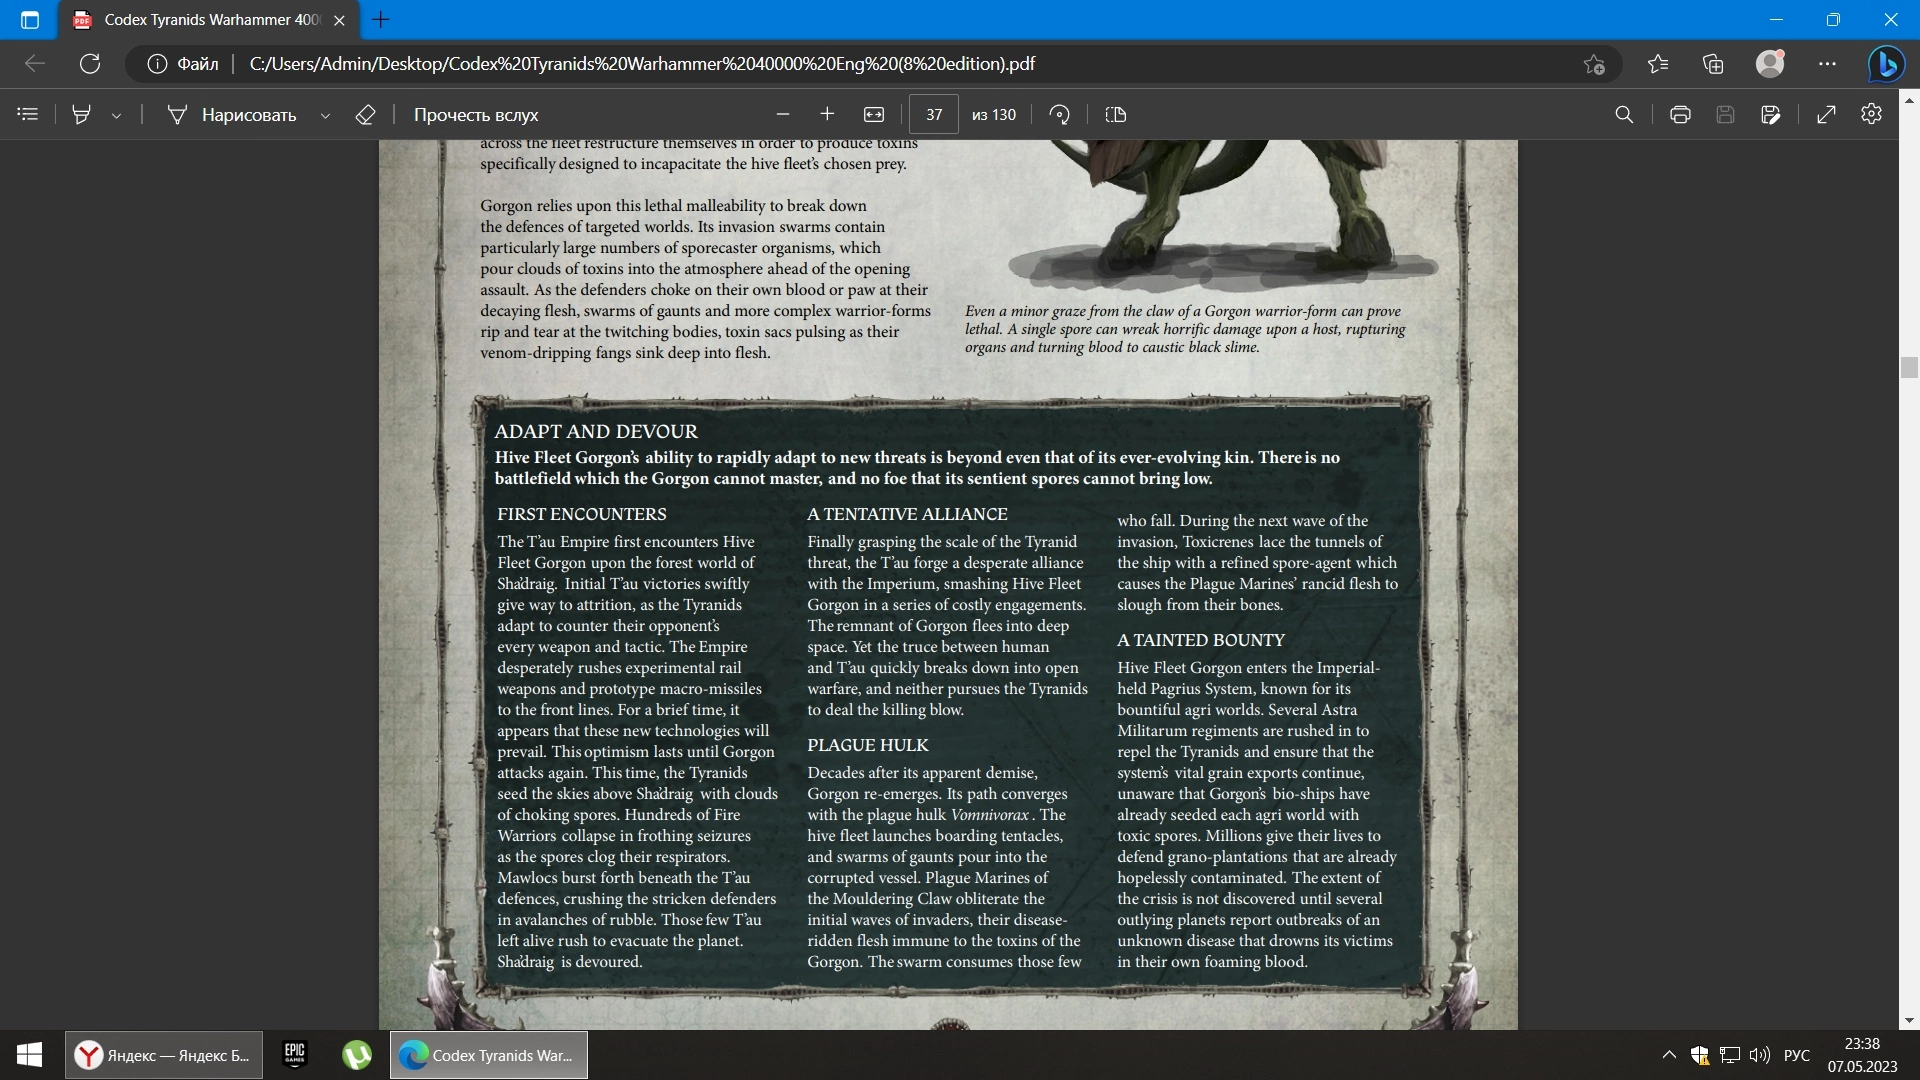Fit the PDF page to width

coord(874,115)
